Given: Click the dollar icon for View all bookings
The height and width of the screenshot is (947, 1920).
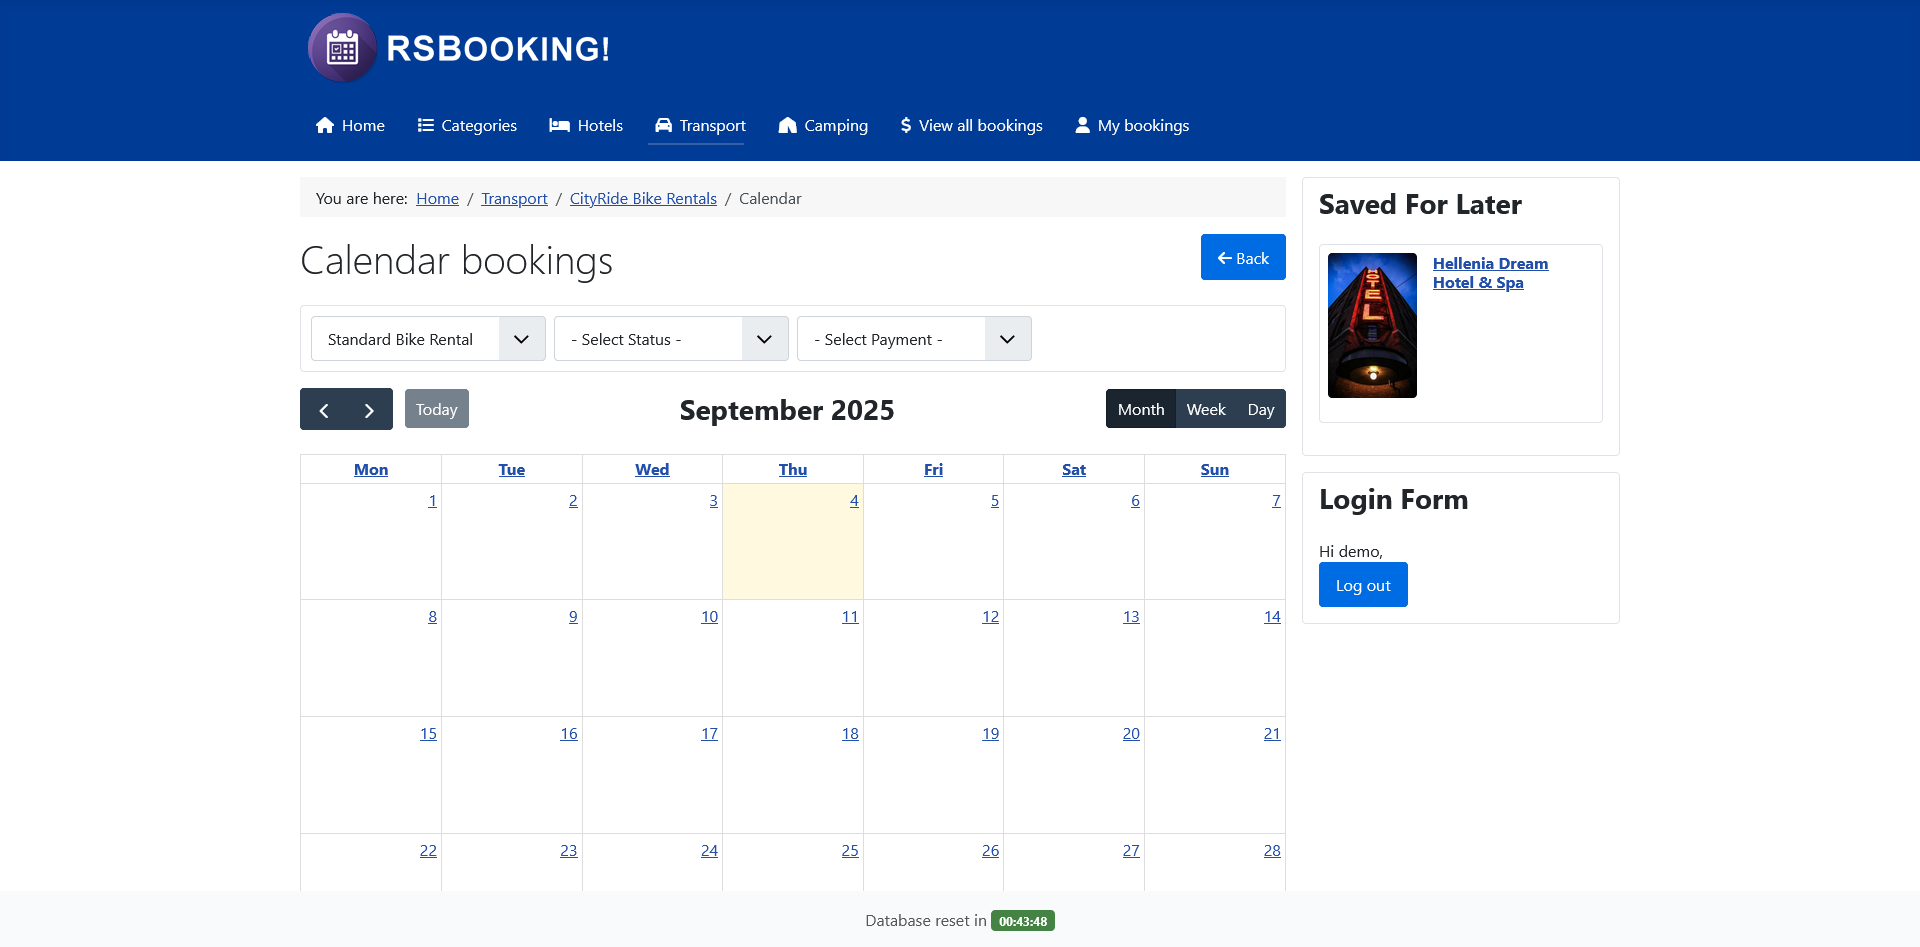Looking at the screenshot, I should [906, 125].
